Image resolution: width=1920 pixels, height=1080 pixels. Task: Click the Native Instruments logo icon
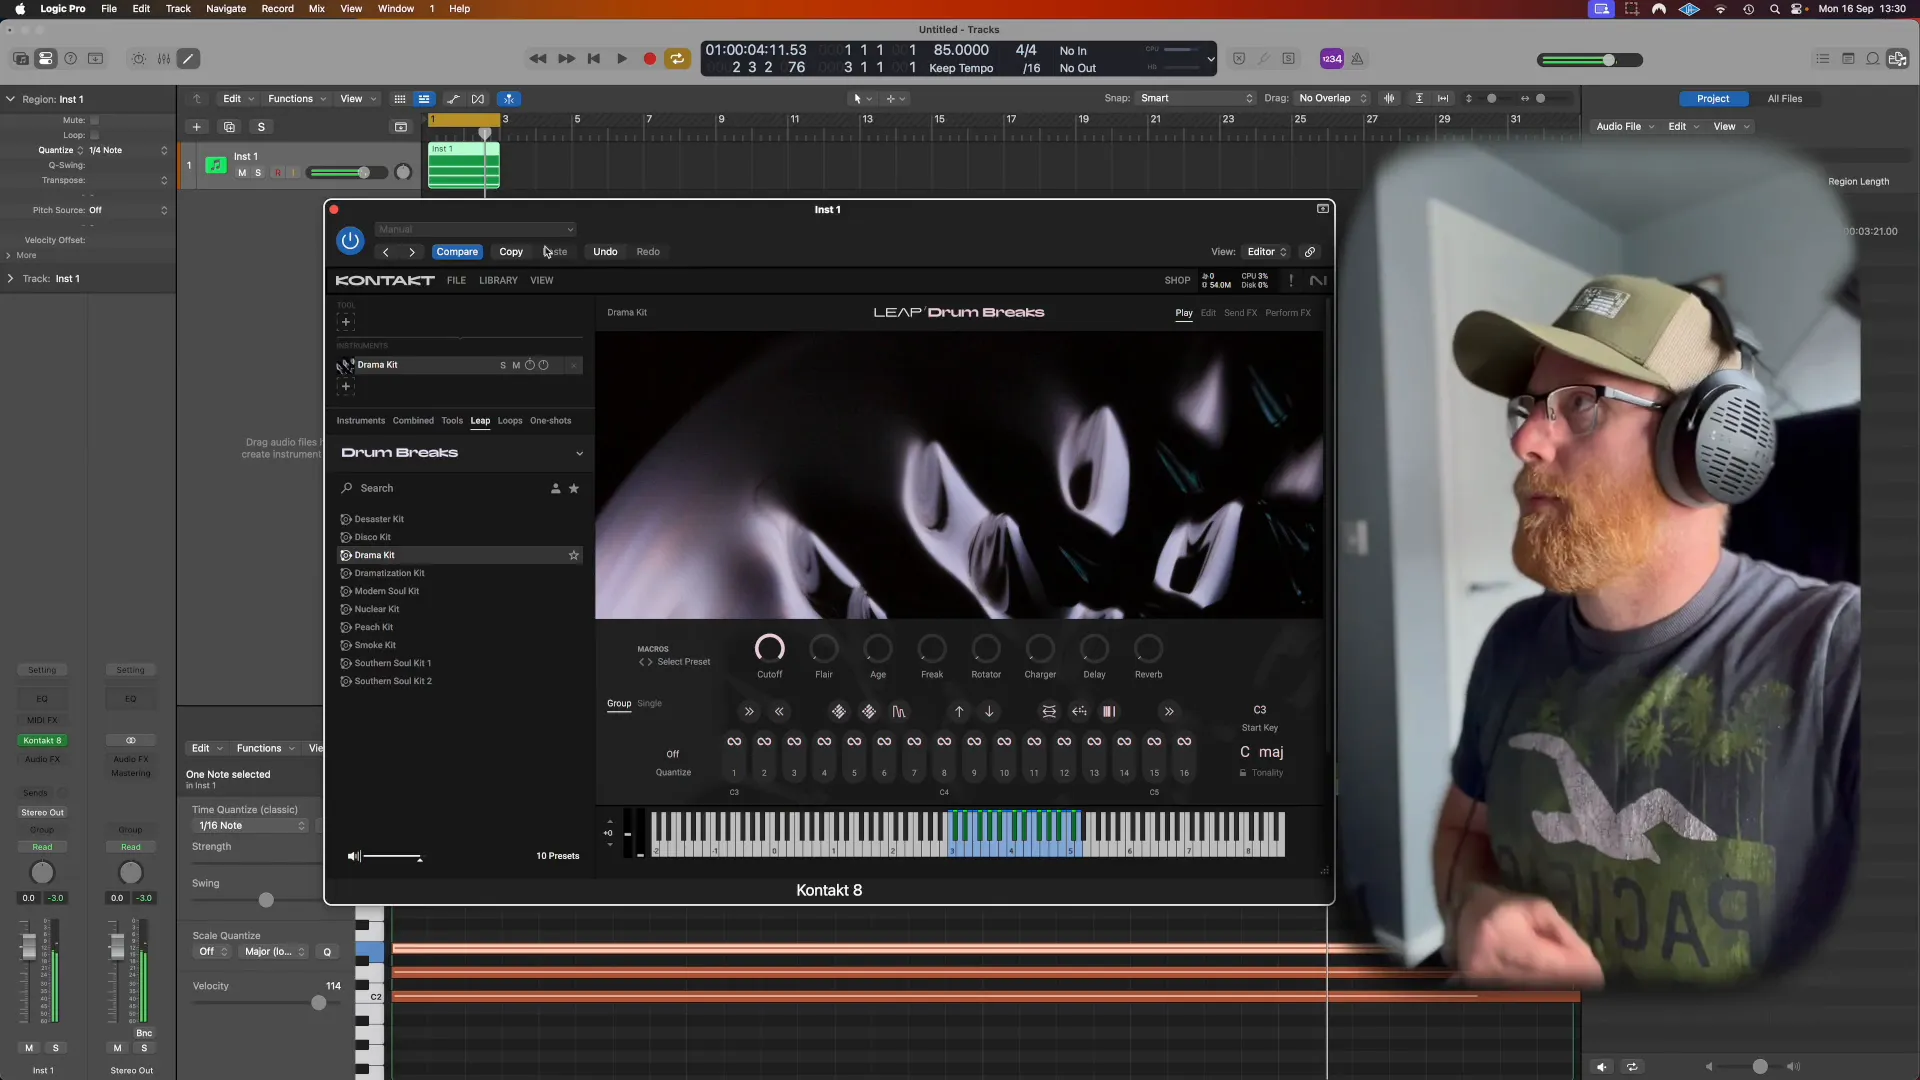coord(1318,281)
